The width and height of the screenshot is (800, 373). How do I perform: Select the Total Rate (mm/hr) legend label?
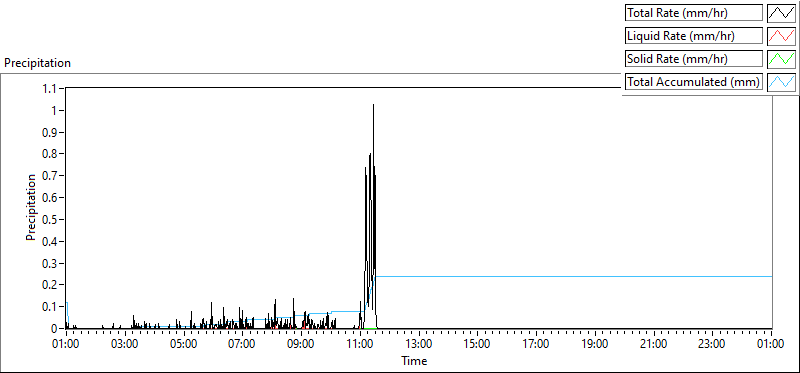(x=694, y=13)
